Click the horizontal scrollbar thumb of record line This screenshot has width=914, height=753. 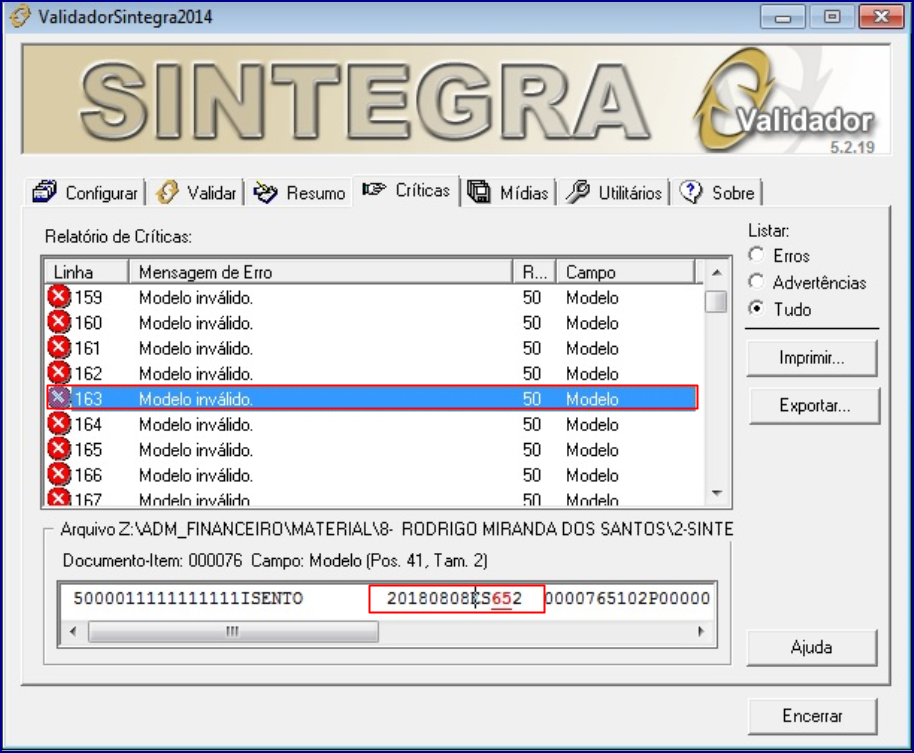click(233, 631)
